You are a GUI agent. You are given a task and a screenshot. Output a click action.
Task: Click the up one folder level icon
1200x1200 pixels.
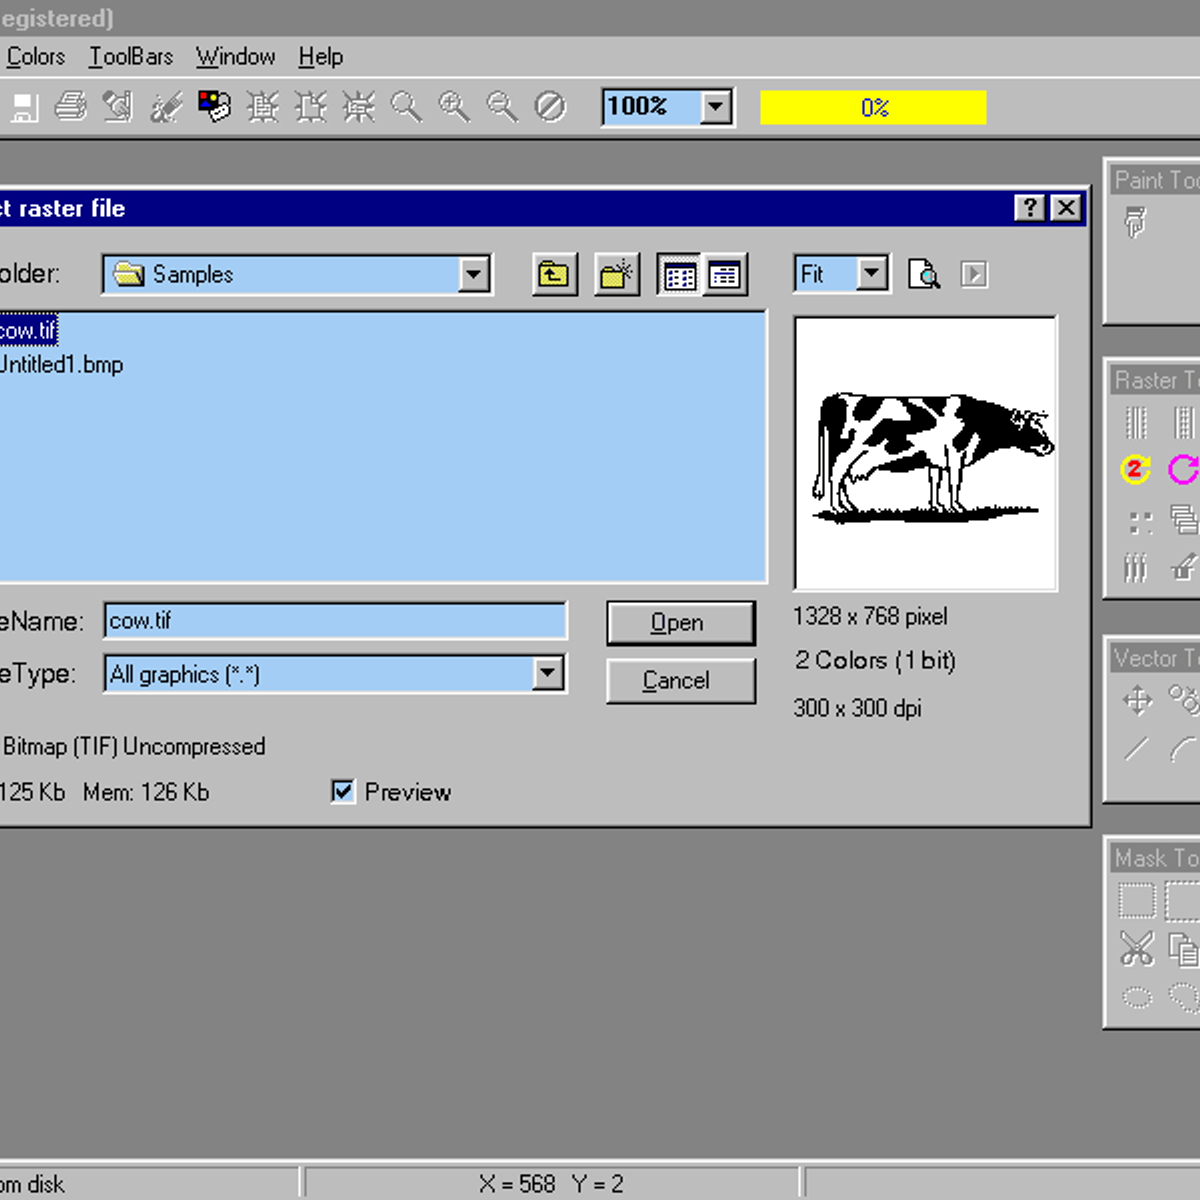[x=554, y=275]
